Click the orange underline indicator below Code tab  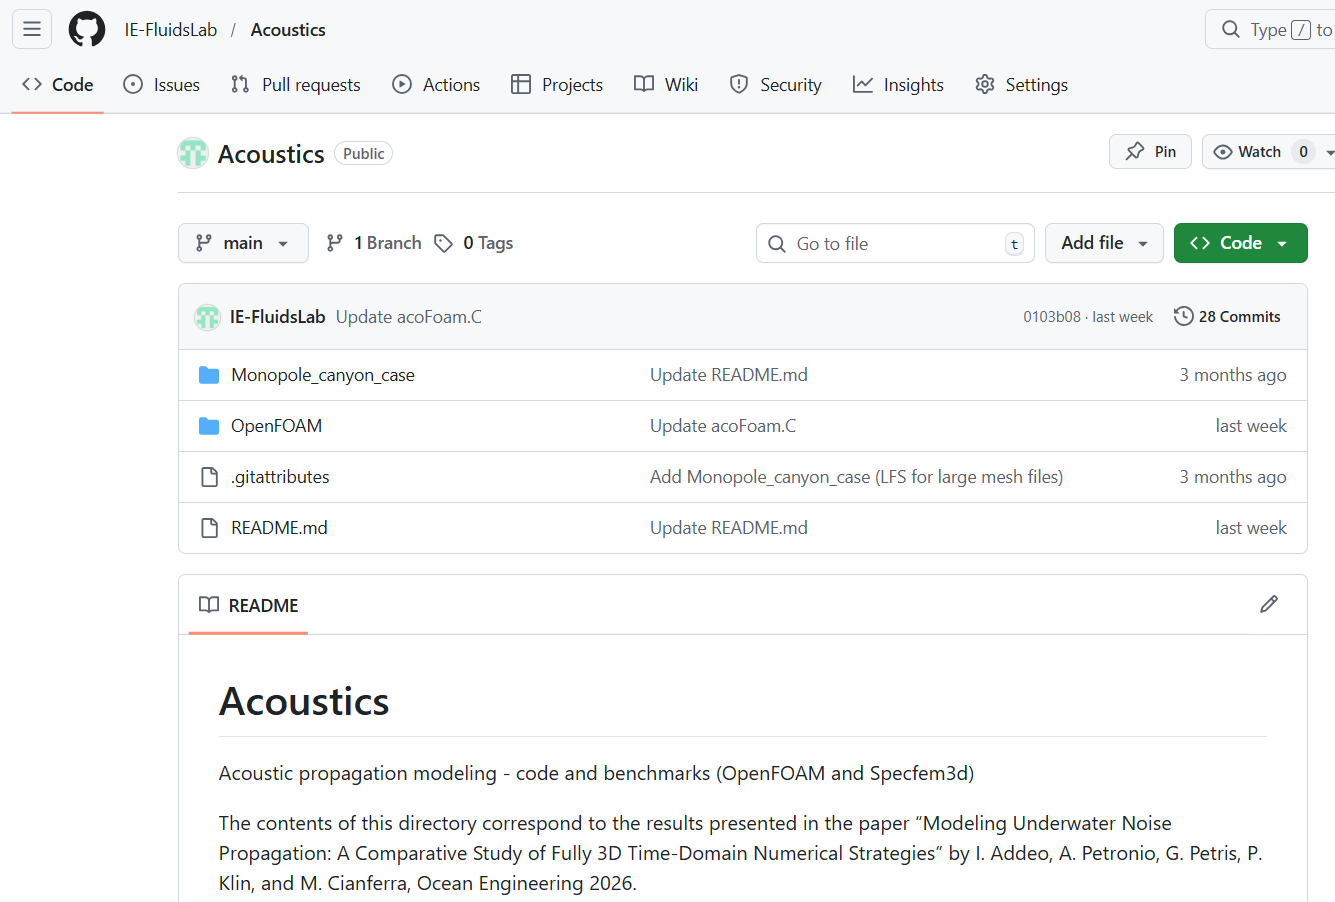tap(56, 114)
